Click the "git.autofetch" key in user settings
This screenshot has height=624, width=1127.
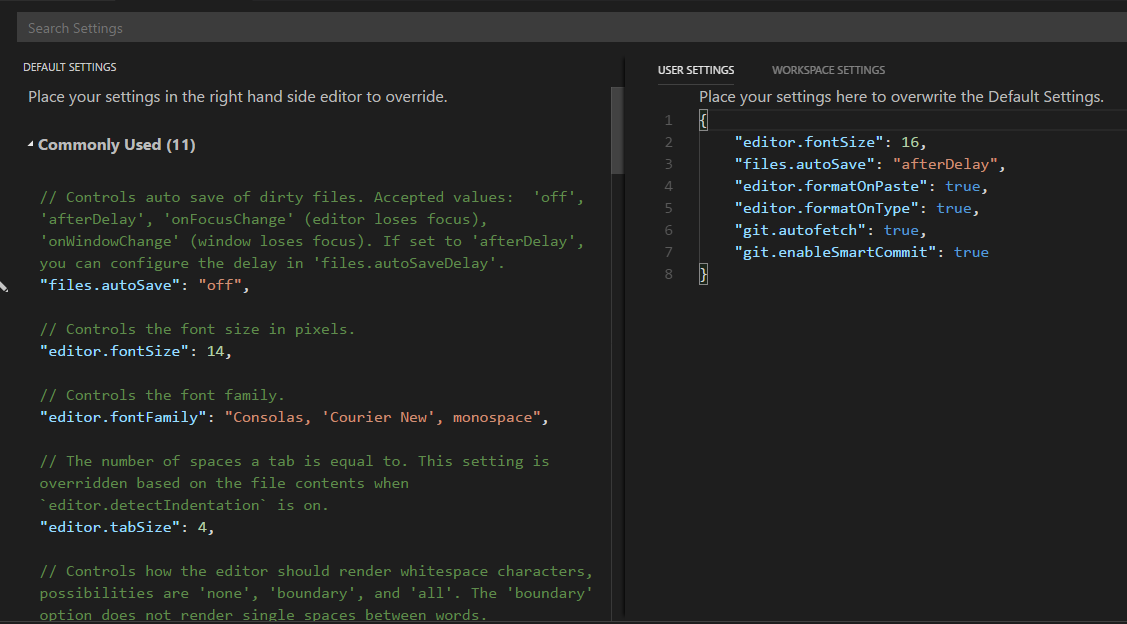tap(800, 230)
